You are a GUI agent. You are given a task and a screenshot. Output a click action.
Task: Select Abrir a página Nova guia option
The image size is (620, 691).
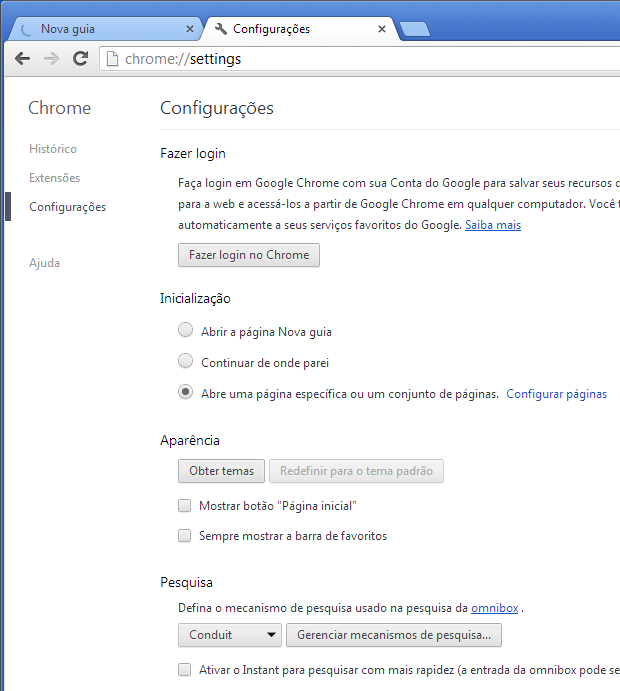(x=186, y=330)
